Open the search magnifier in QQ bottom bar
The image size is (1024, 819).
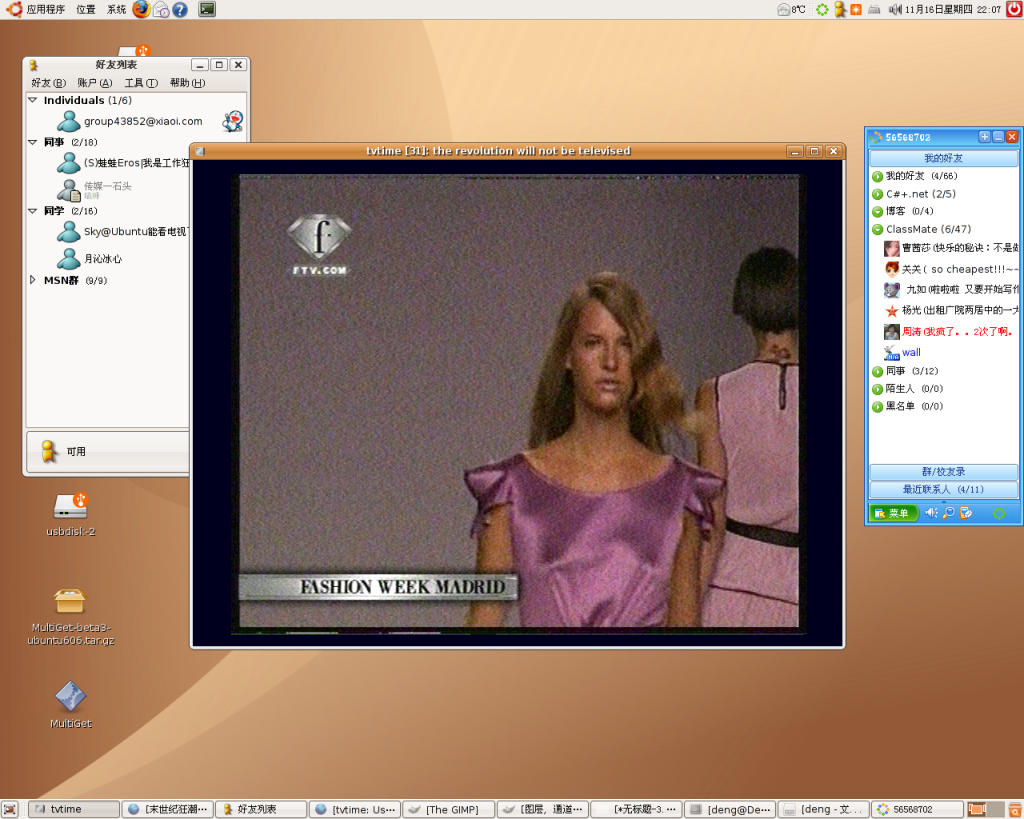pyautogui.click(x=949, y=513)
